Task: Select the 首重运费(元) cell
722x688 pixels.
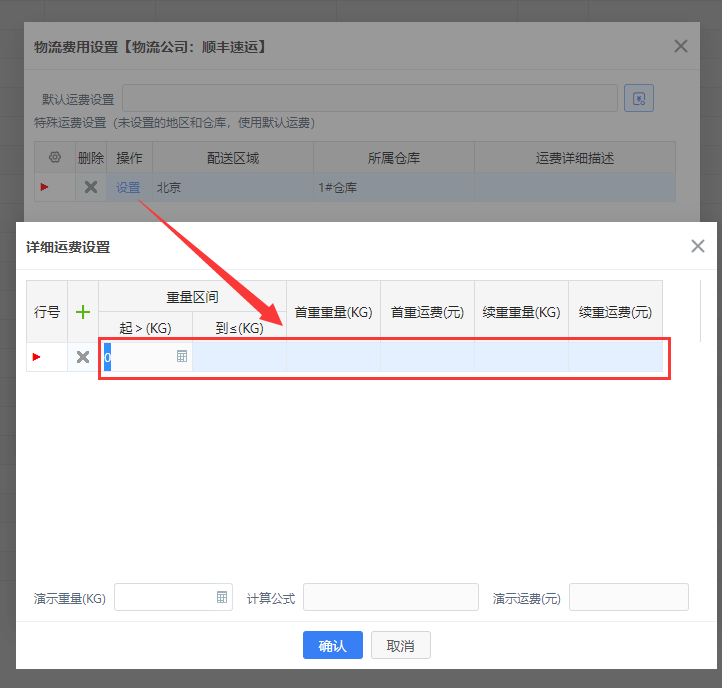Action: 427,357
